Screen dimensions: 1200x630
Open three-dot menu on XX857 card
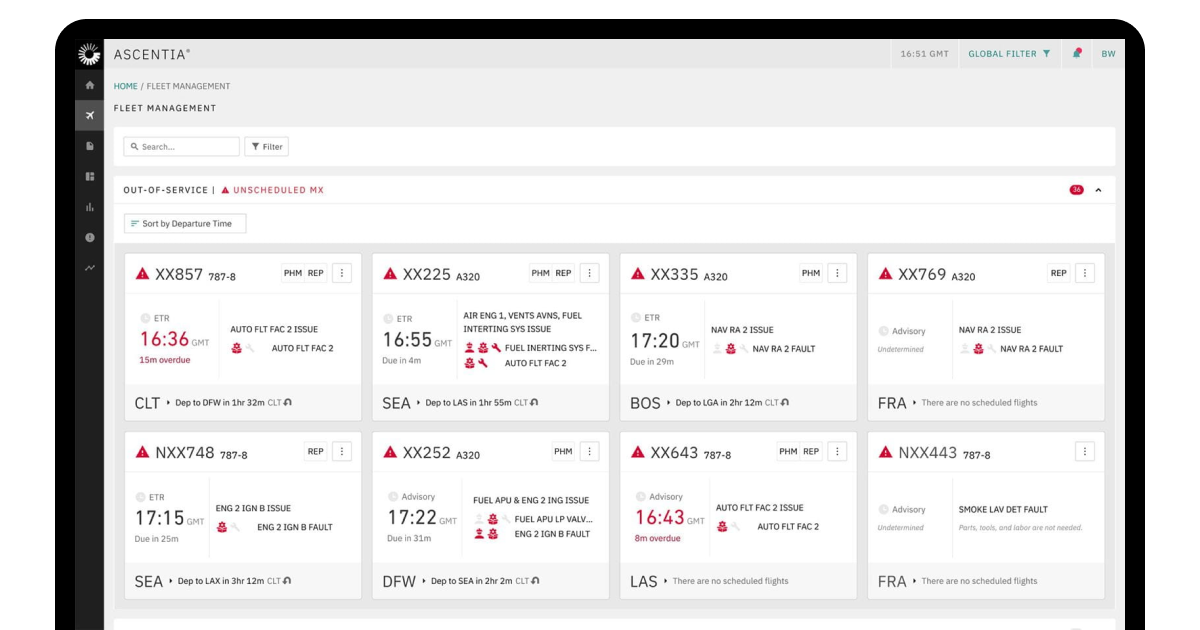pyautogui.click(x=342, y=273)
